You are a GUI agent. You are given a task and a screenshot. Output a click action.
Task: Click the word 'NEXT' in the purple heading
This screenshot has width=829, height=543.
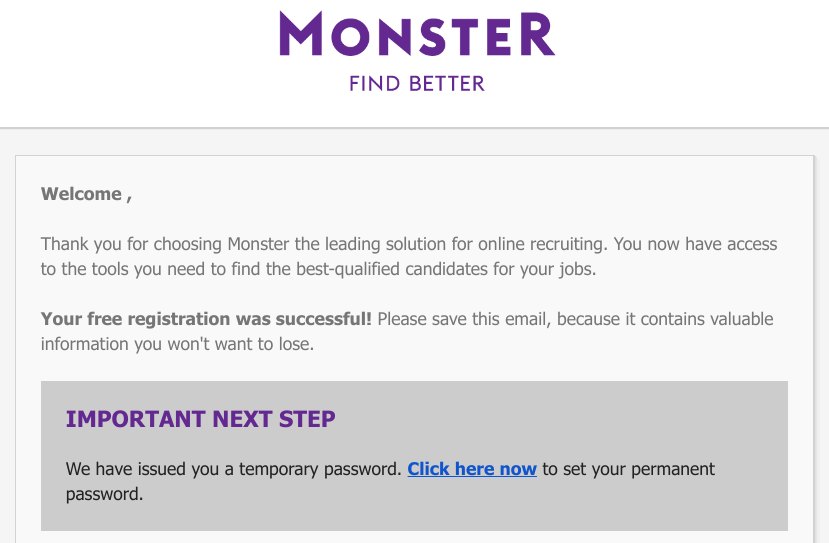tap(242, 419)
